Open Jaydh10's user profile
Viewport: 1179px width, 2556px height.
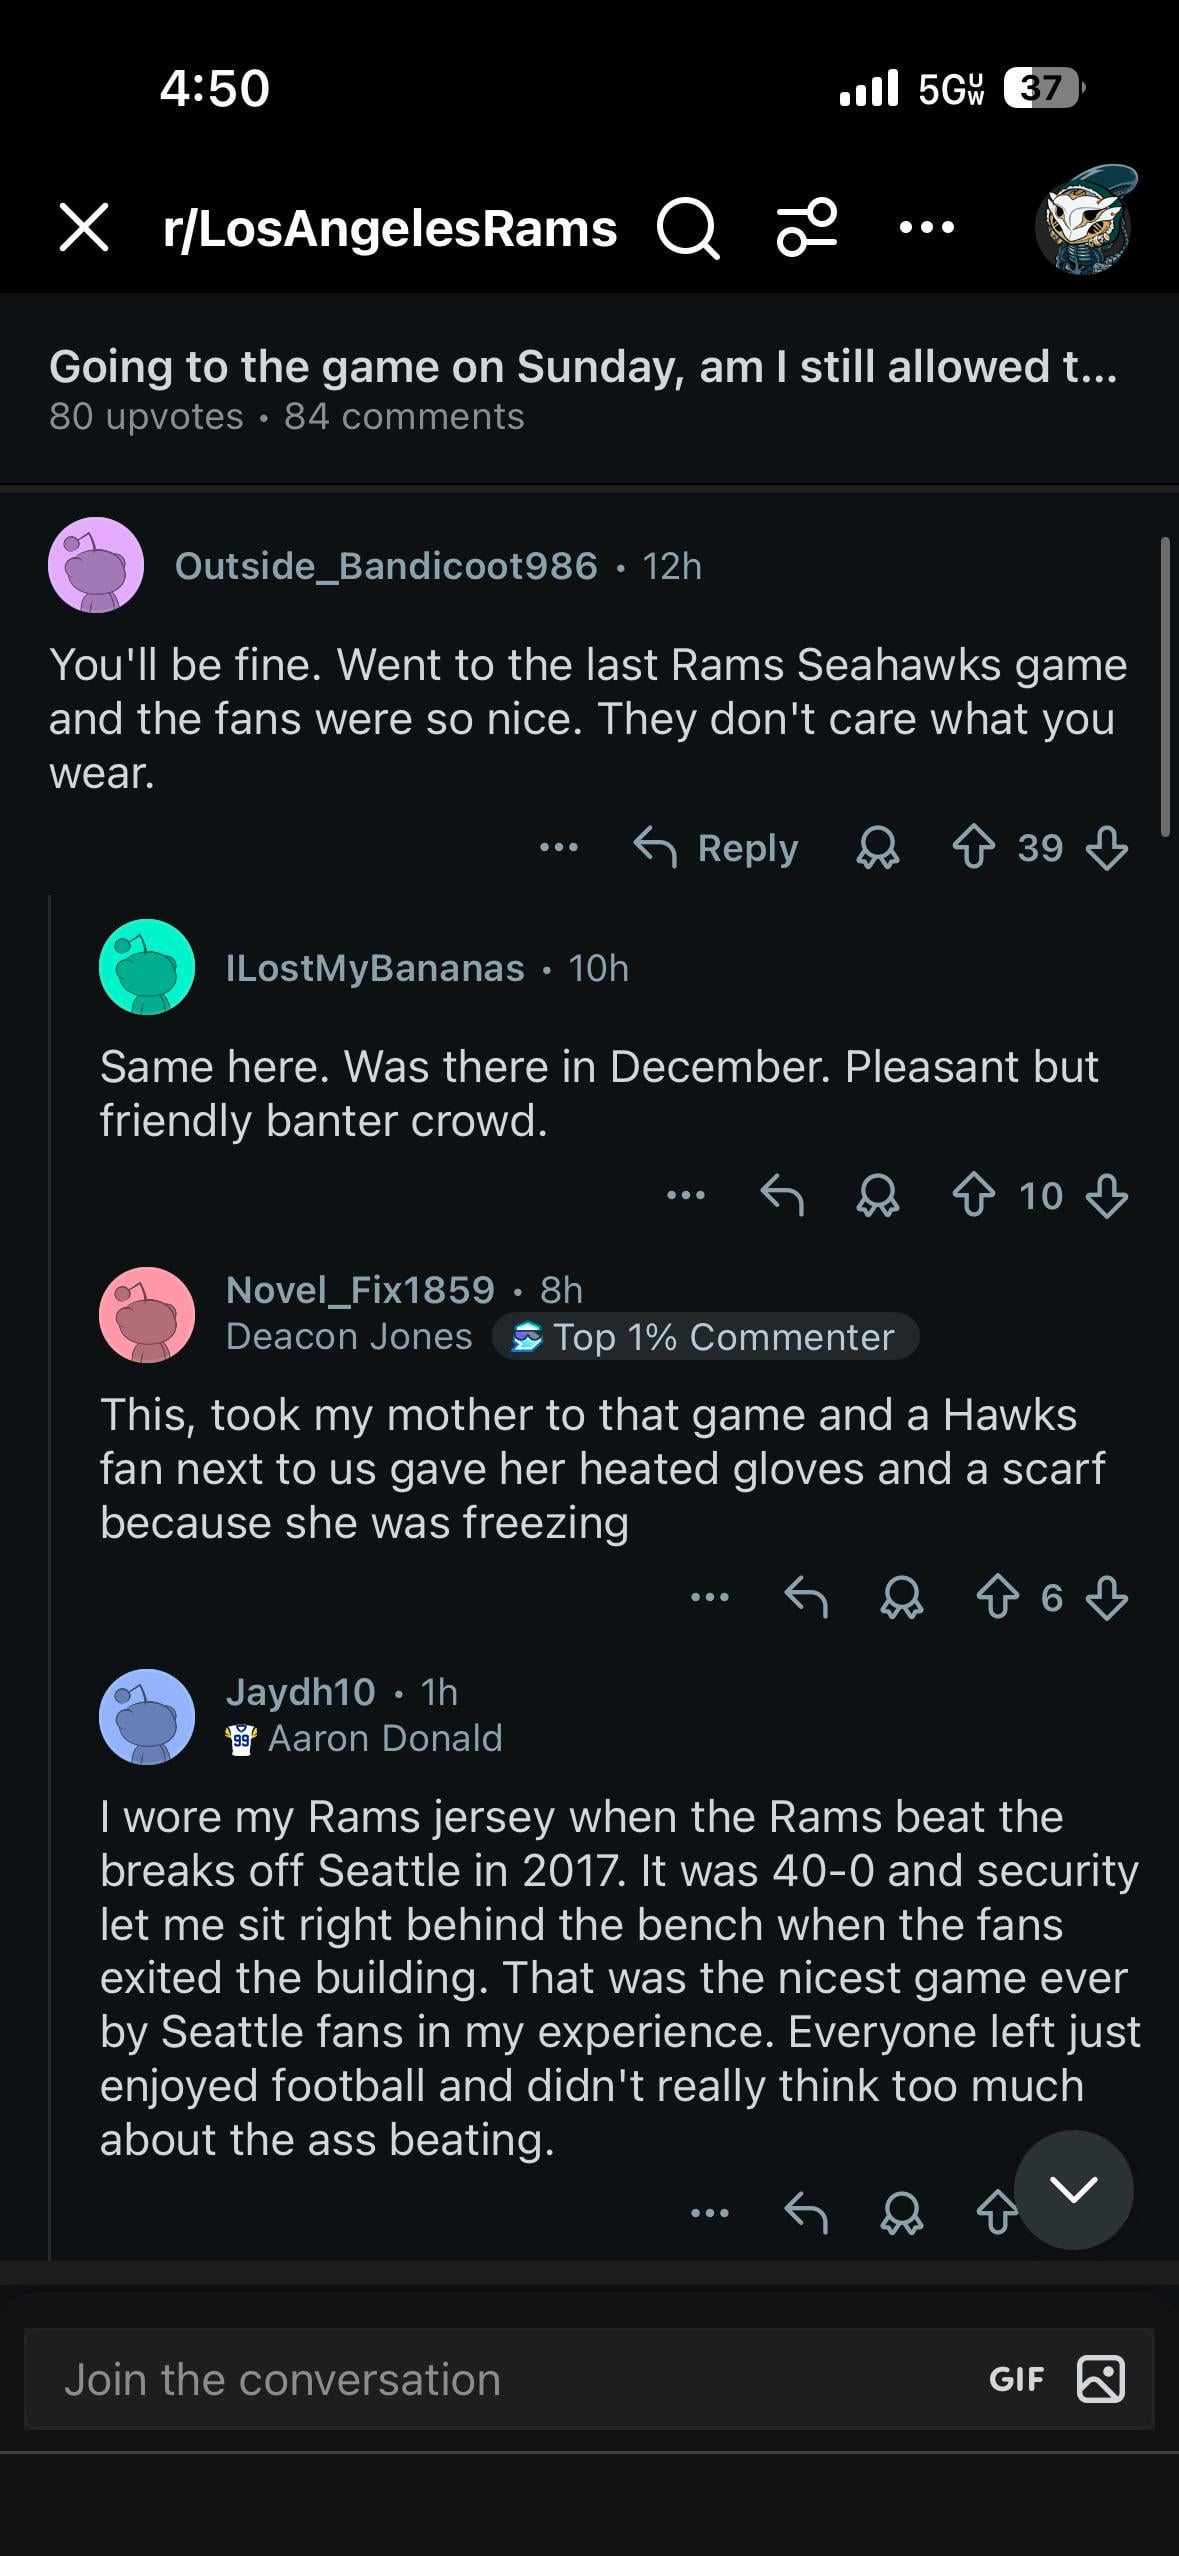[300, 1692]
